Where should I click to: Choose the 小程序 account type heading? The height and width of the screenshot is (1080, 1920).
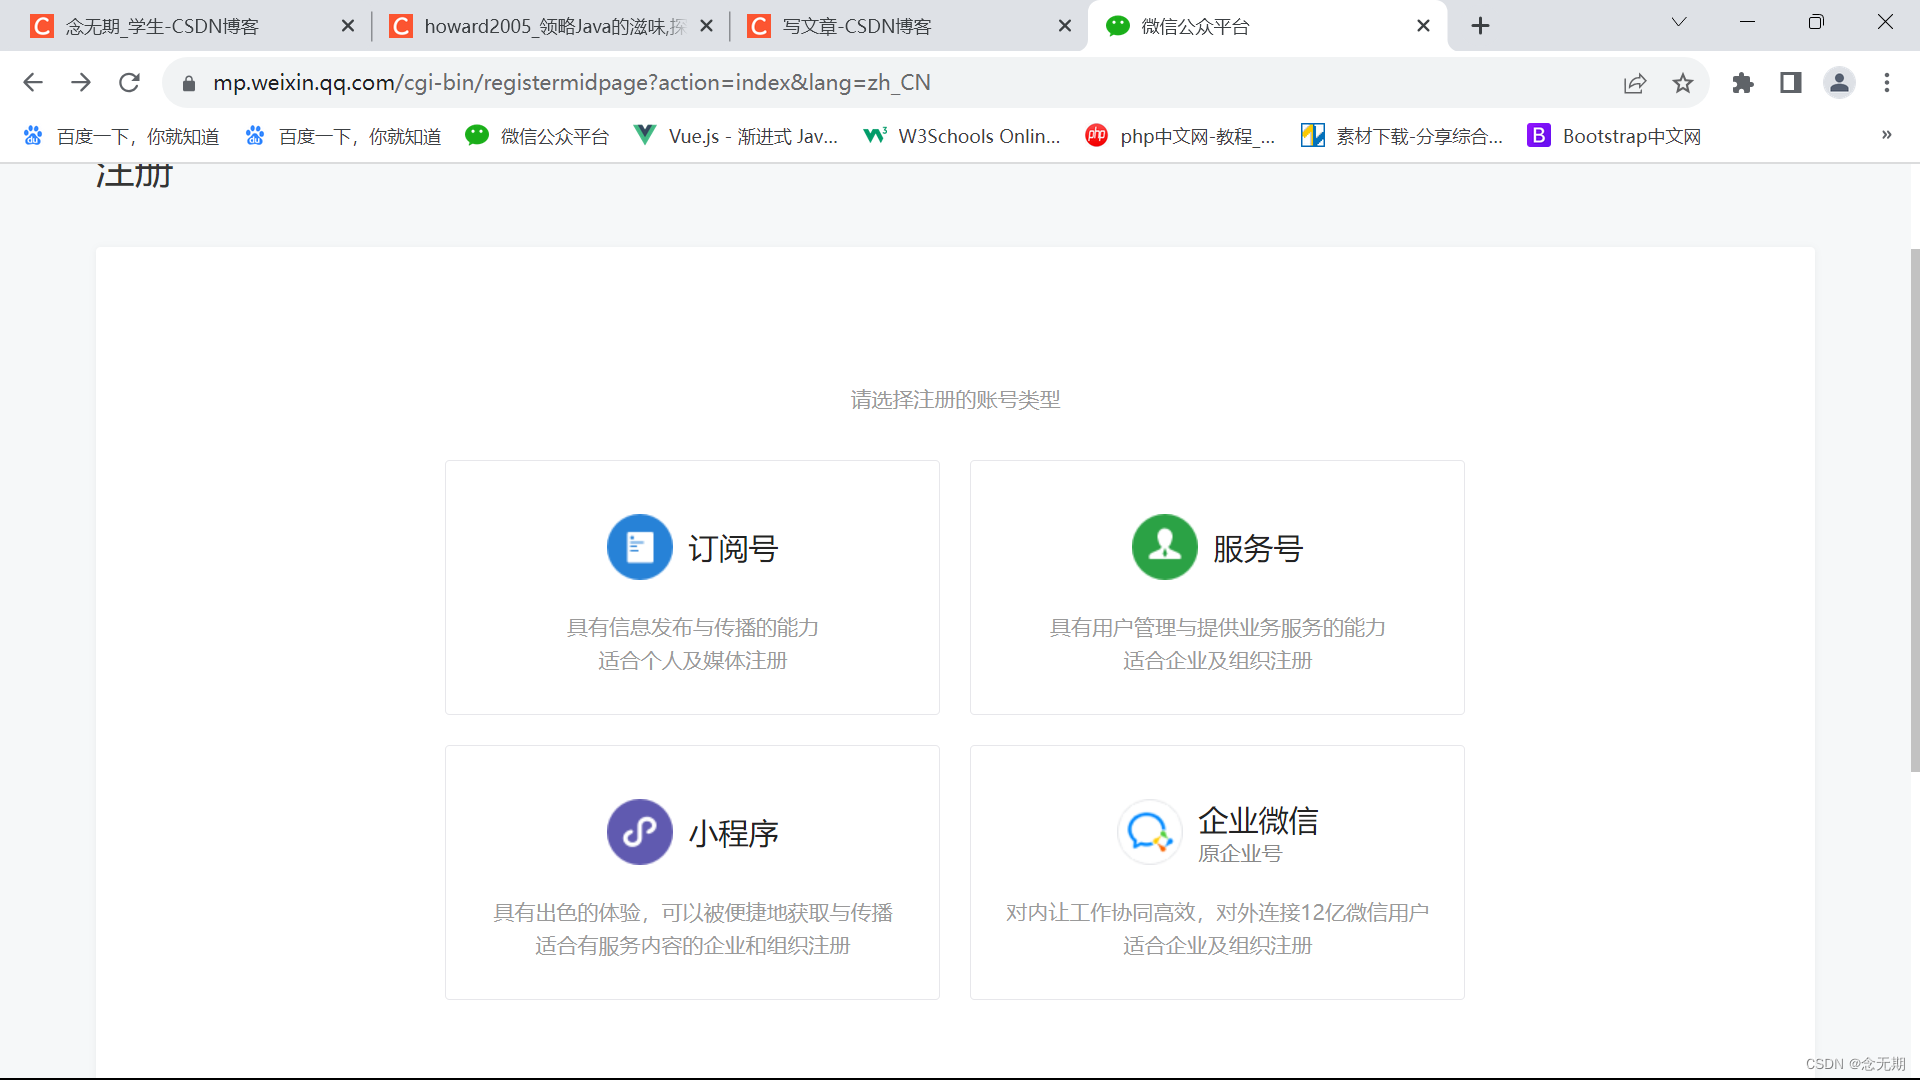pos(733,833)
